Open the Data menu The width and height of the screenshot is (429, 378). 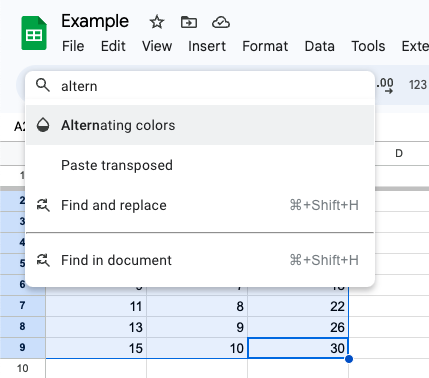click(320, 46)
